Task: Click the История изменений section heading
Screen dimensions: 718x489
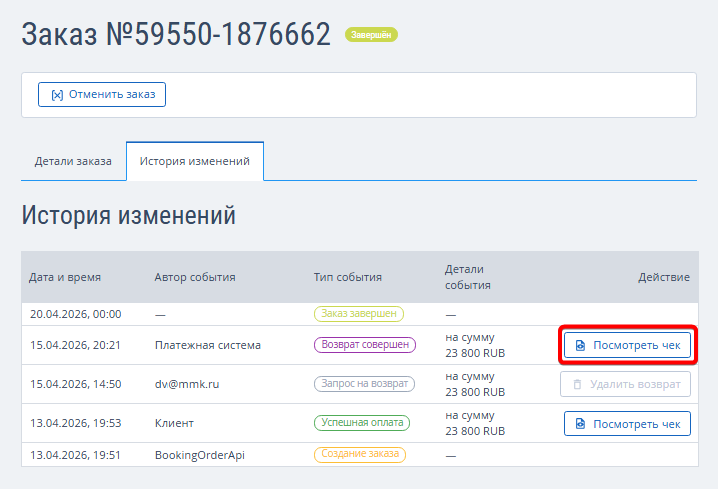Action: [x=129, y=215]
